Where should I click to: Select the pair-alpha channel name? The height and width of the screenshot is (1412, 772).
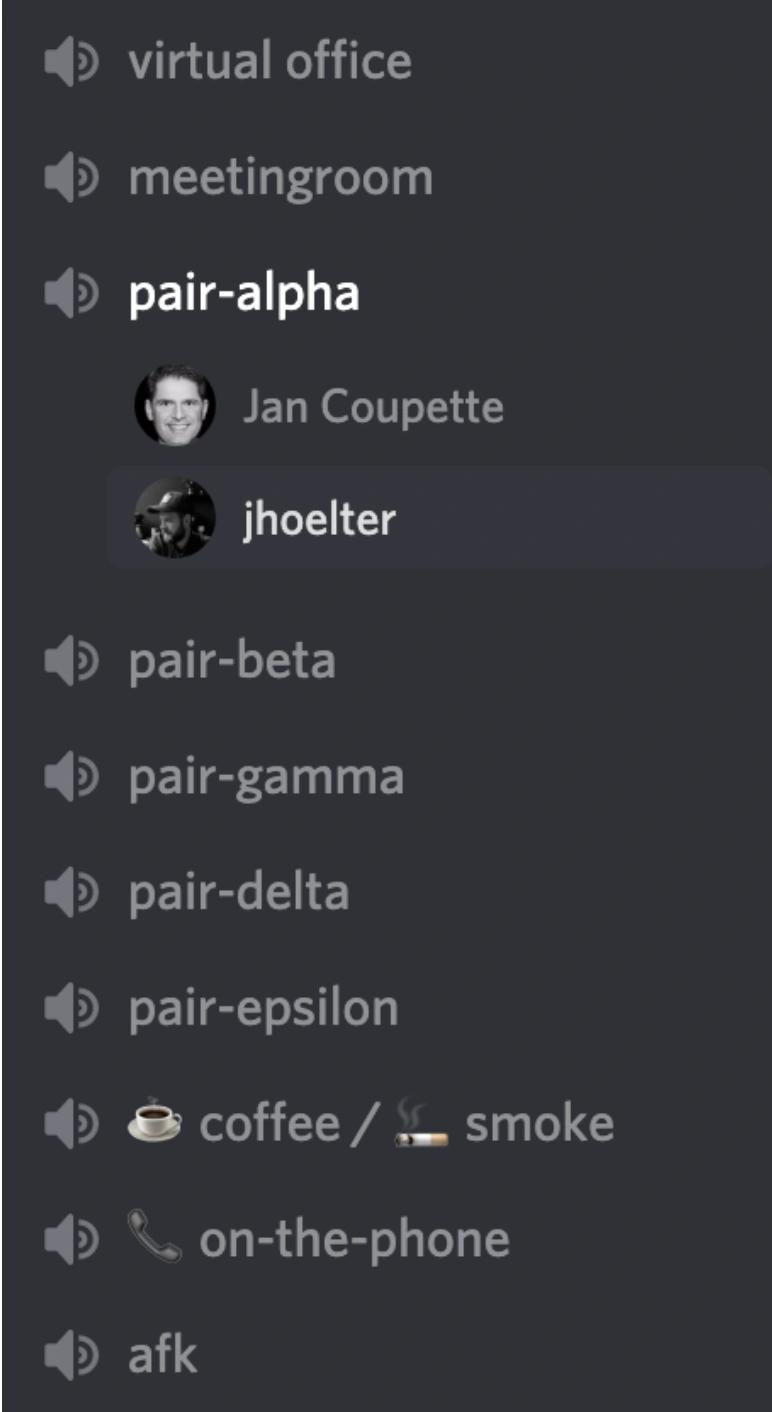(244, 294)
